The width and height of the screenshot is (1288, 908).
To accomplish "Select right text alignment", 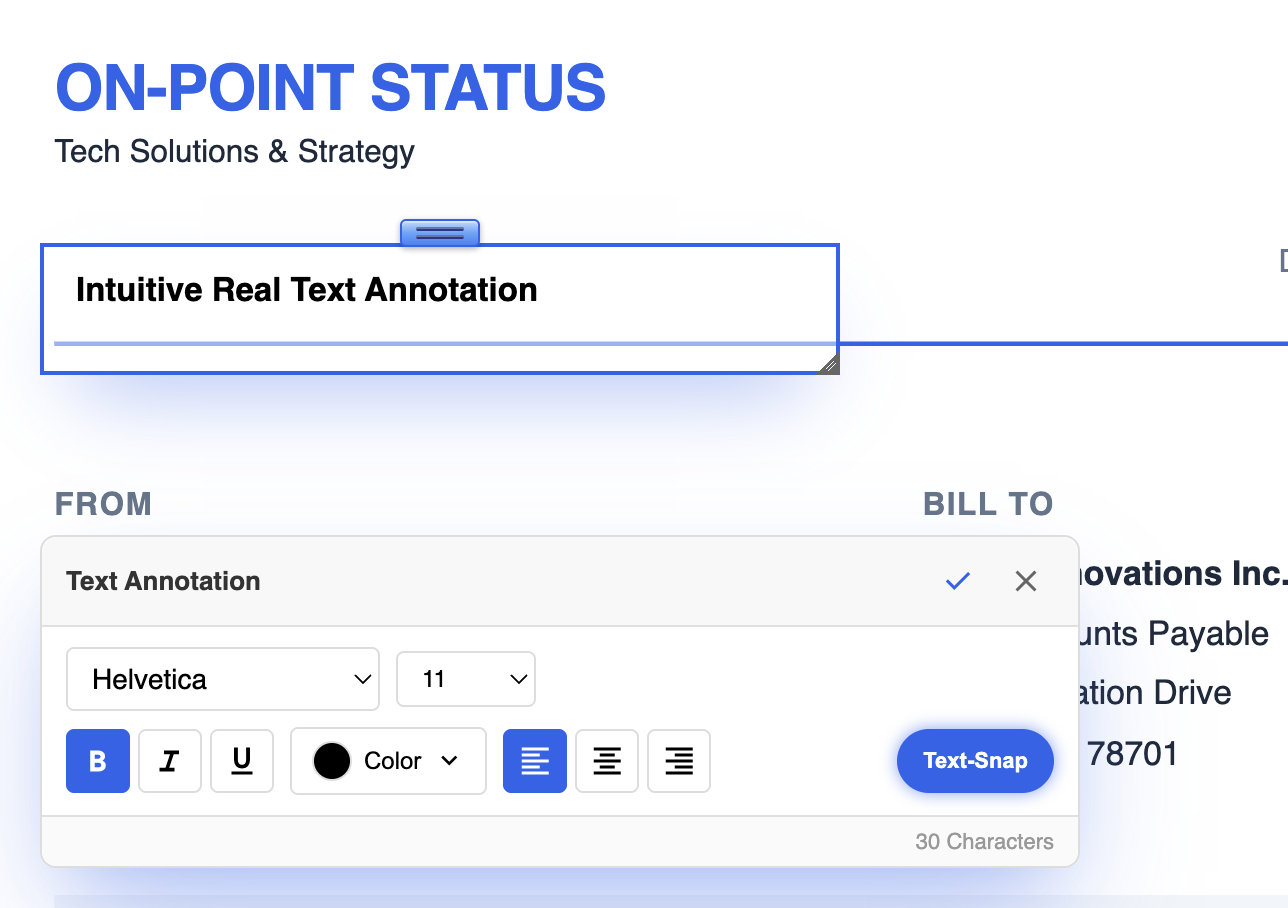I will coord(678,761).
